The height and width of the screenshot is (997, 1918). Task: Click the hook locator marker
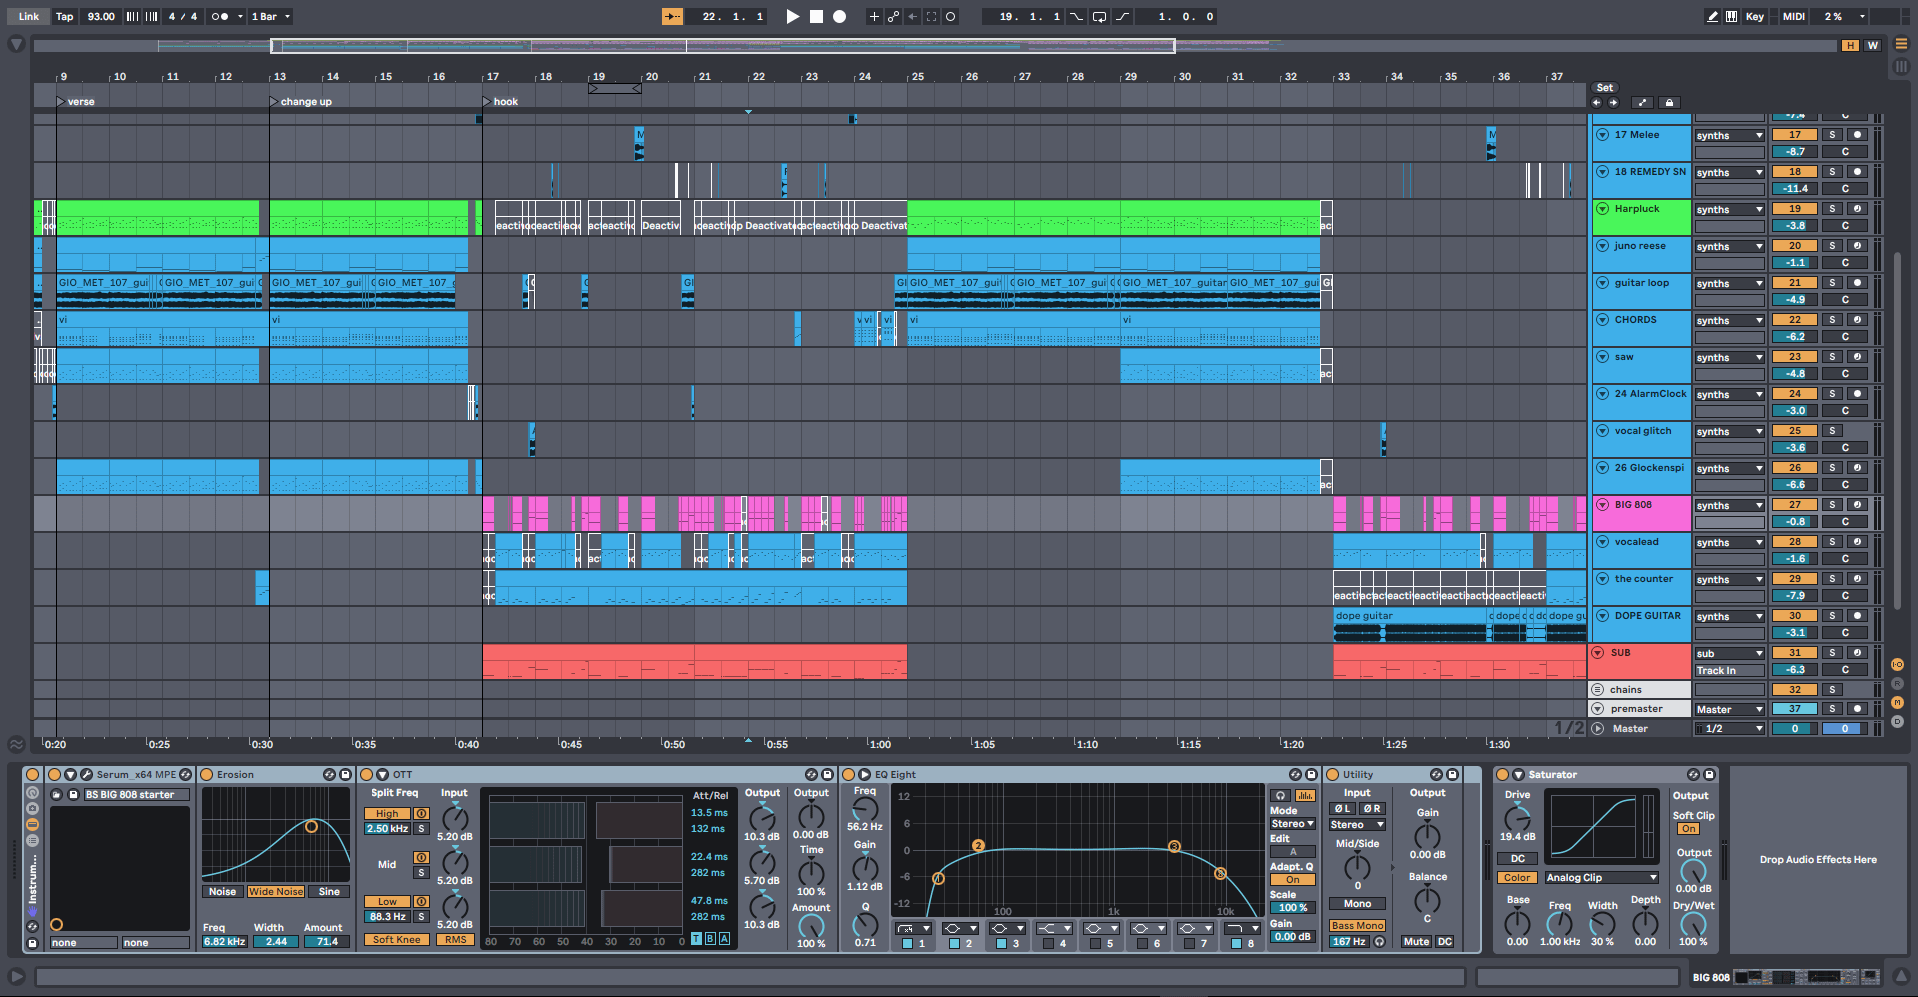click(x=488, y=101)
